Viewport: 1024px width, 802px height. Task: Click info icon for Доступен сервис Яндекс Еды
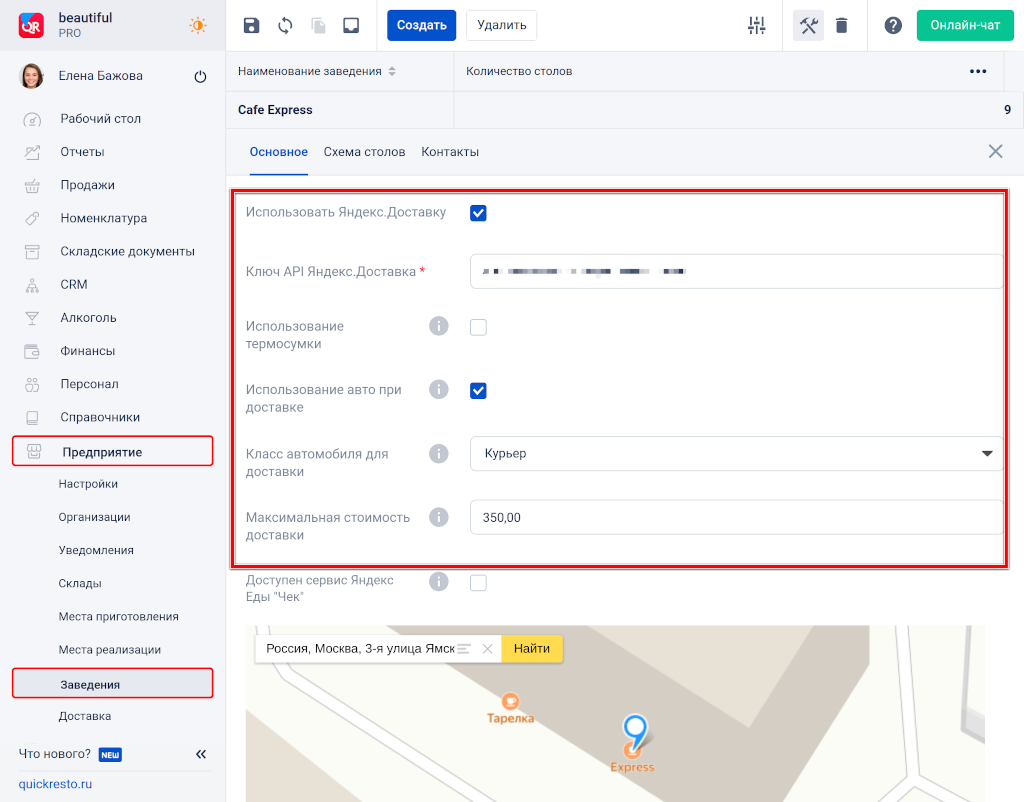pyautogui.click(x=439, y=581)
